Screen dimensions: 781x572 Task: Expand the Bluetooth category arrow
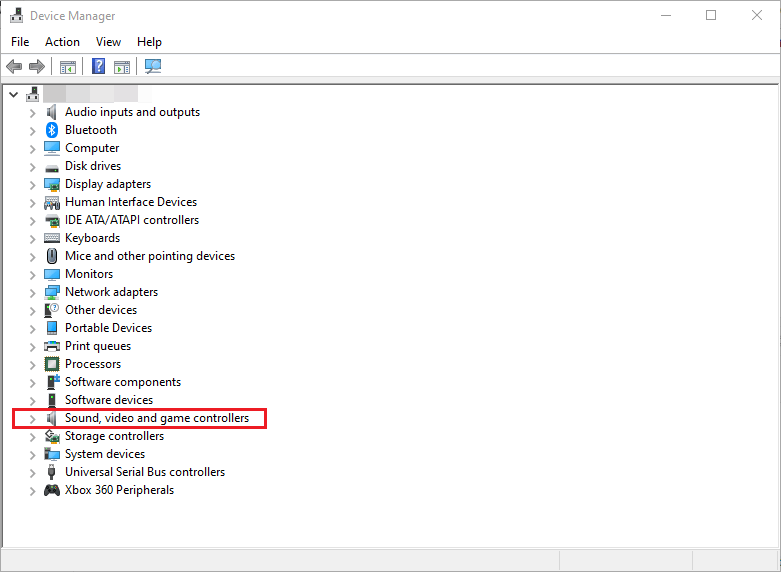tap(32, 131)
